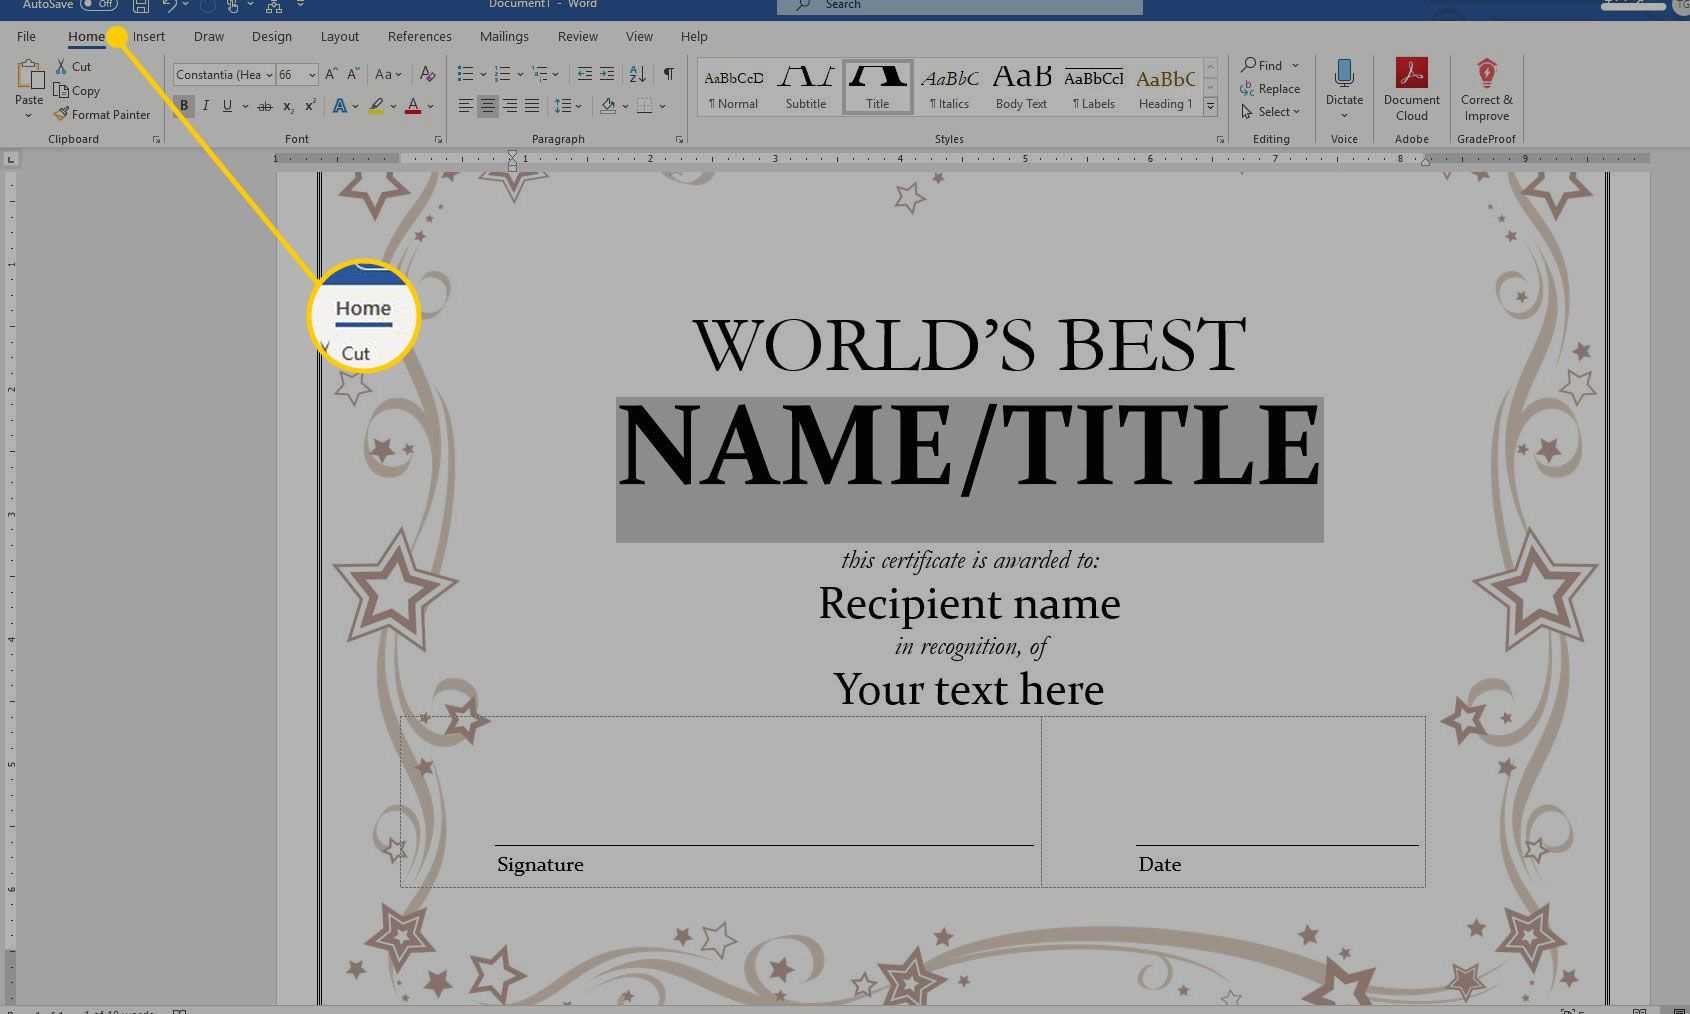1690x1014 pixels.
Task: Apply the Heading 1 style
Action: click(1165, 87)
